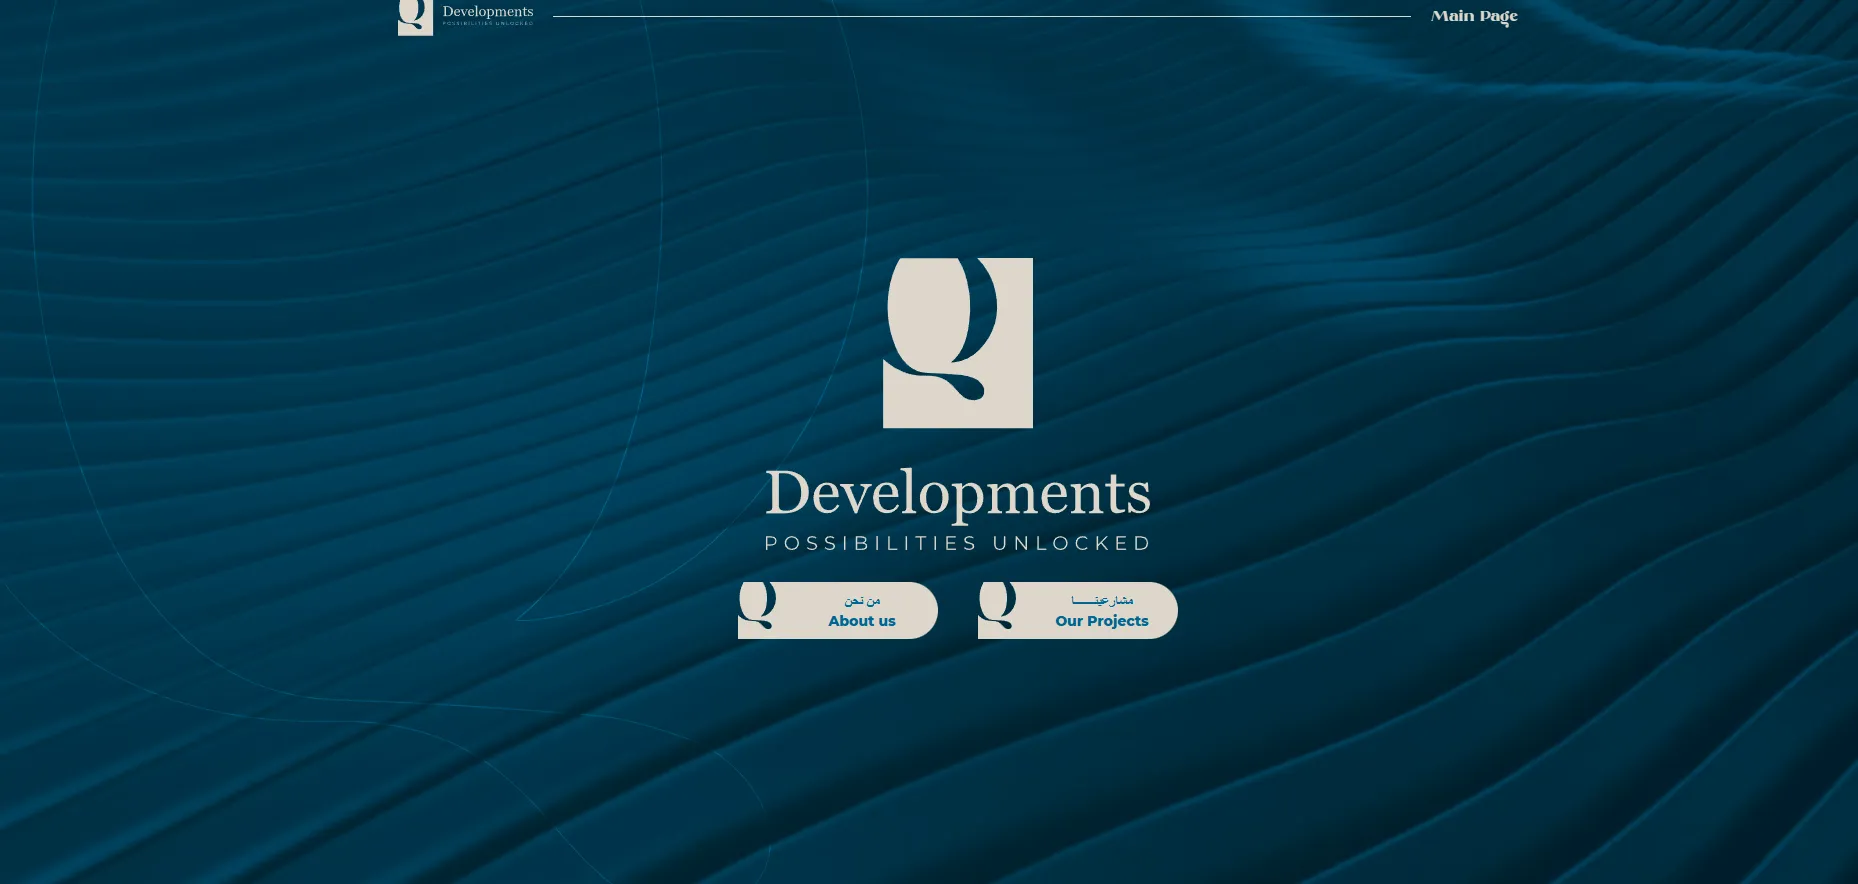This screenshot has width=1858, height=884.
Task: Click the Q emblem on About us button
Action: (x=757, y=606)
